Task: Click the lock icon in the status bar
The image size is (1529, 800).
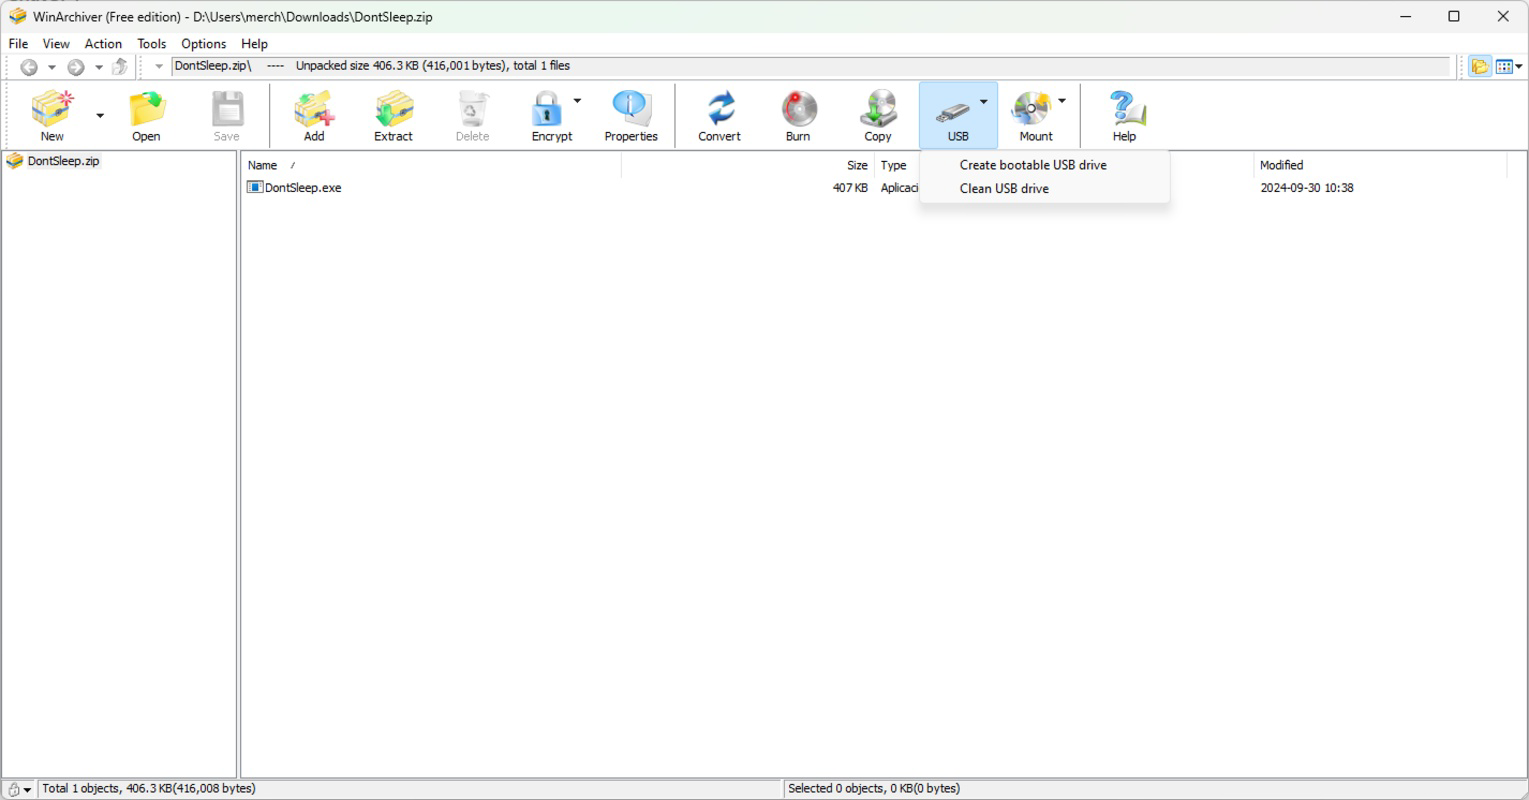Action: (x=13, y=789)
